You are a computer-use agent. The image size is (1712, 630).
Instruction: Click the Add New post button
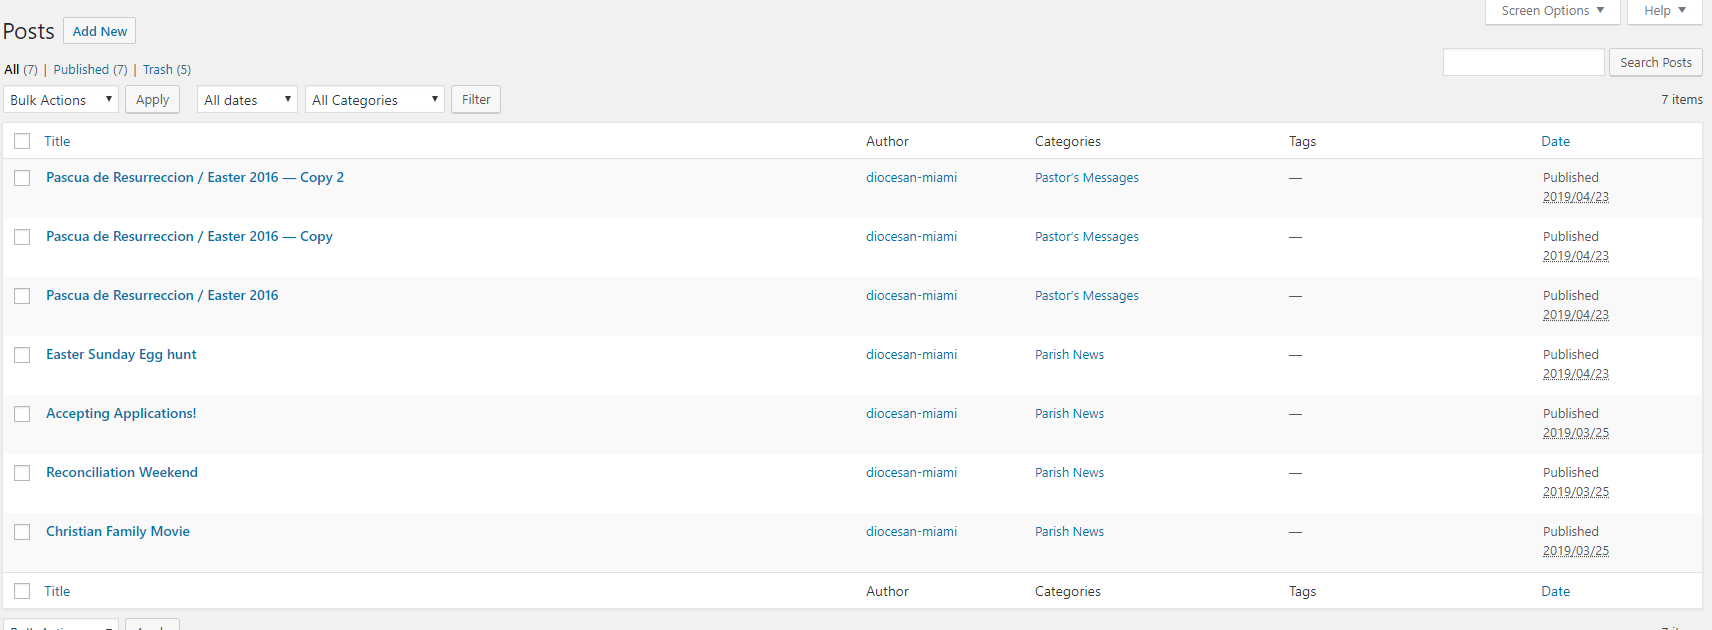100,31
